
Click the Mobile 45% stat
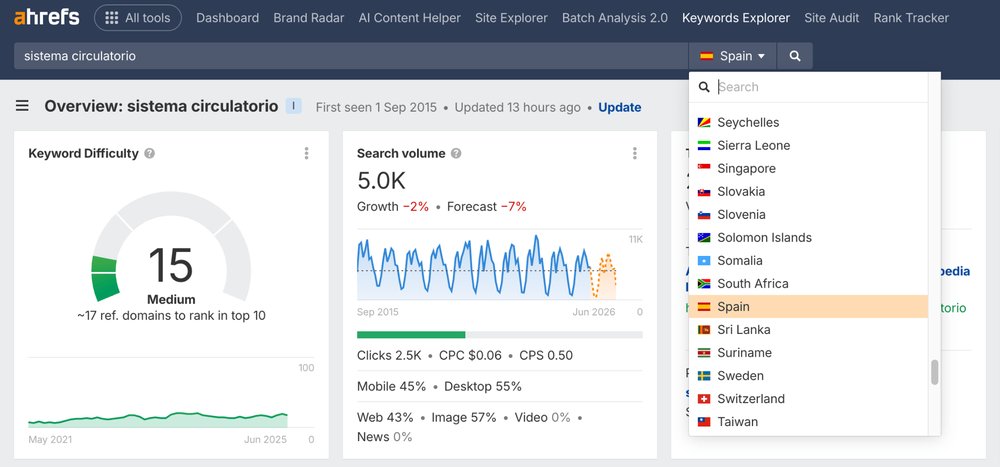[392, 387]
